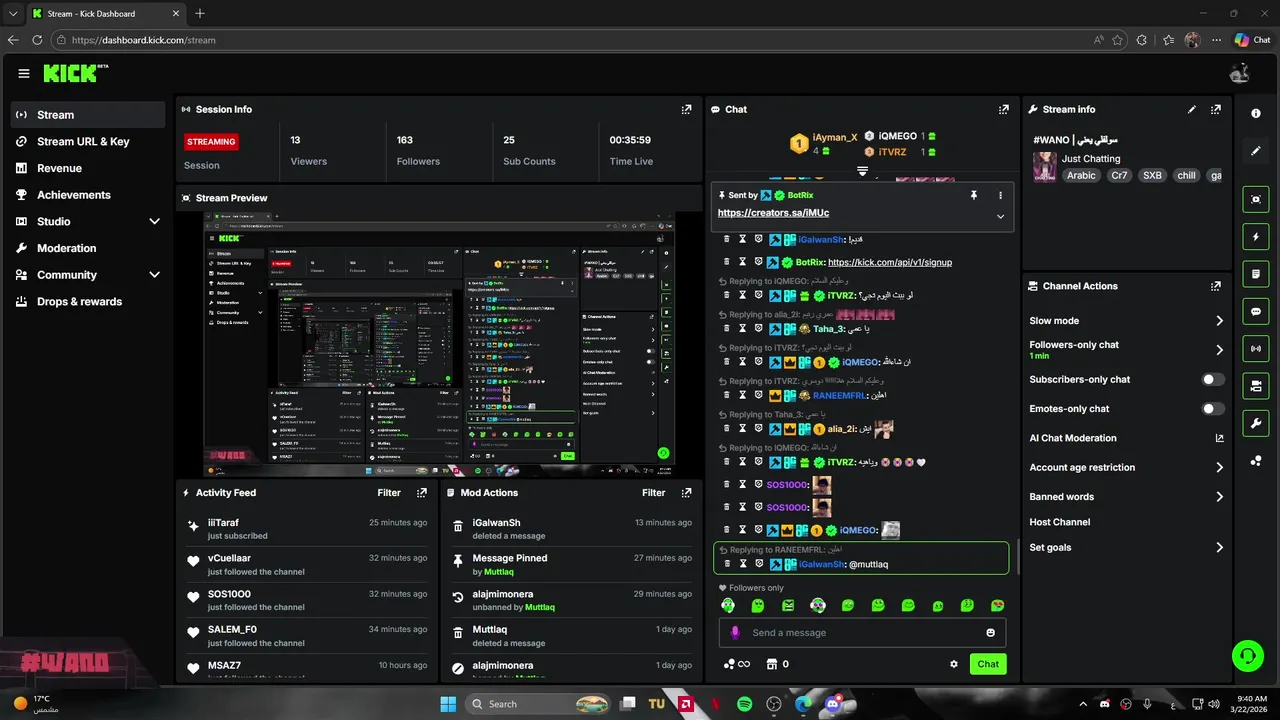1280x720 pixels.
Task: Open Achievements in the sidebar
Action: pos(88,195)
